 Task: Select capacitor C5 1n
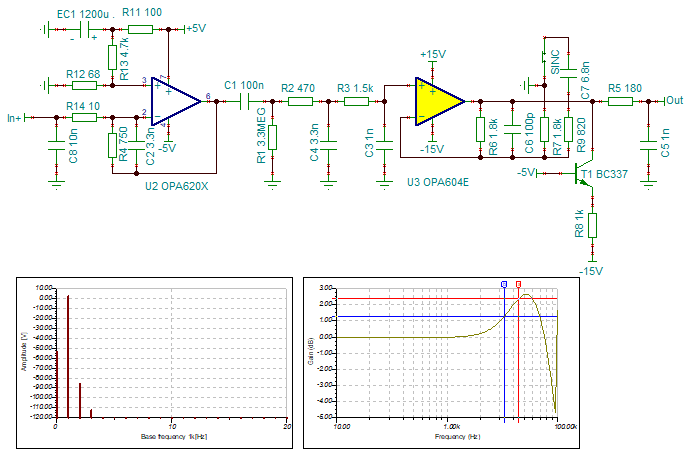pyautogui.click(x=648, y=145)
